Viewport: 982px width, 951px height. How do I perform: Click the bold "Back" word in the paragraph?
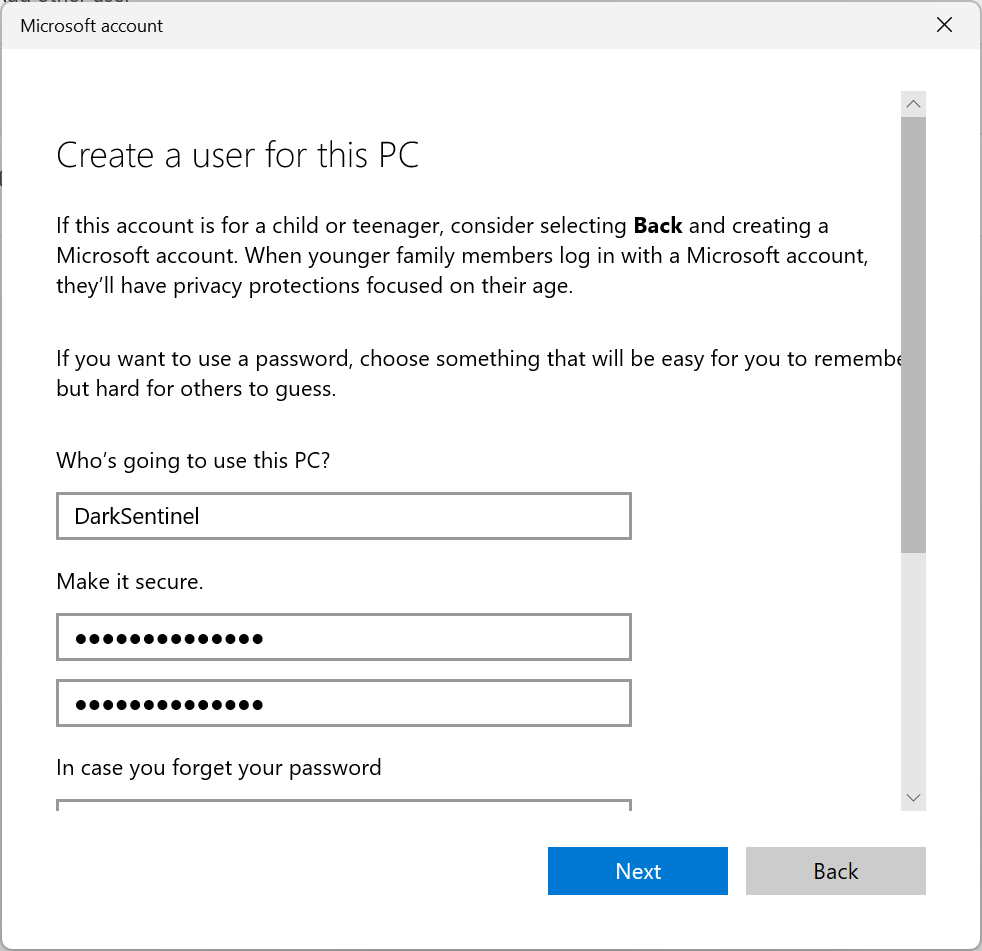(x=658, y=225)
